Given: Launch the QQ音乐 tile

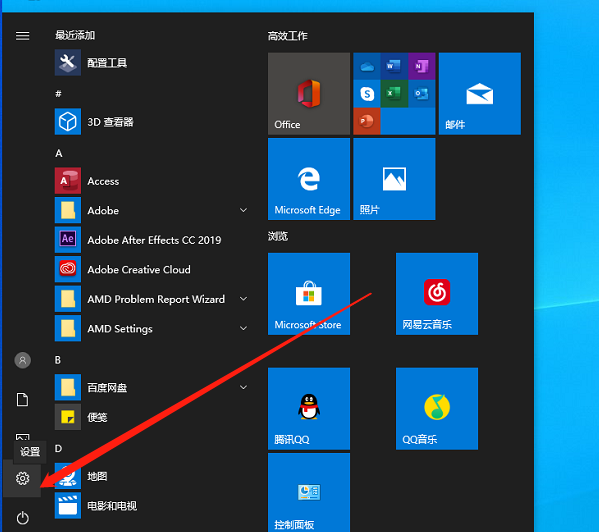Looking at the screenshot, I should click(x=437, y=409).
